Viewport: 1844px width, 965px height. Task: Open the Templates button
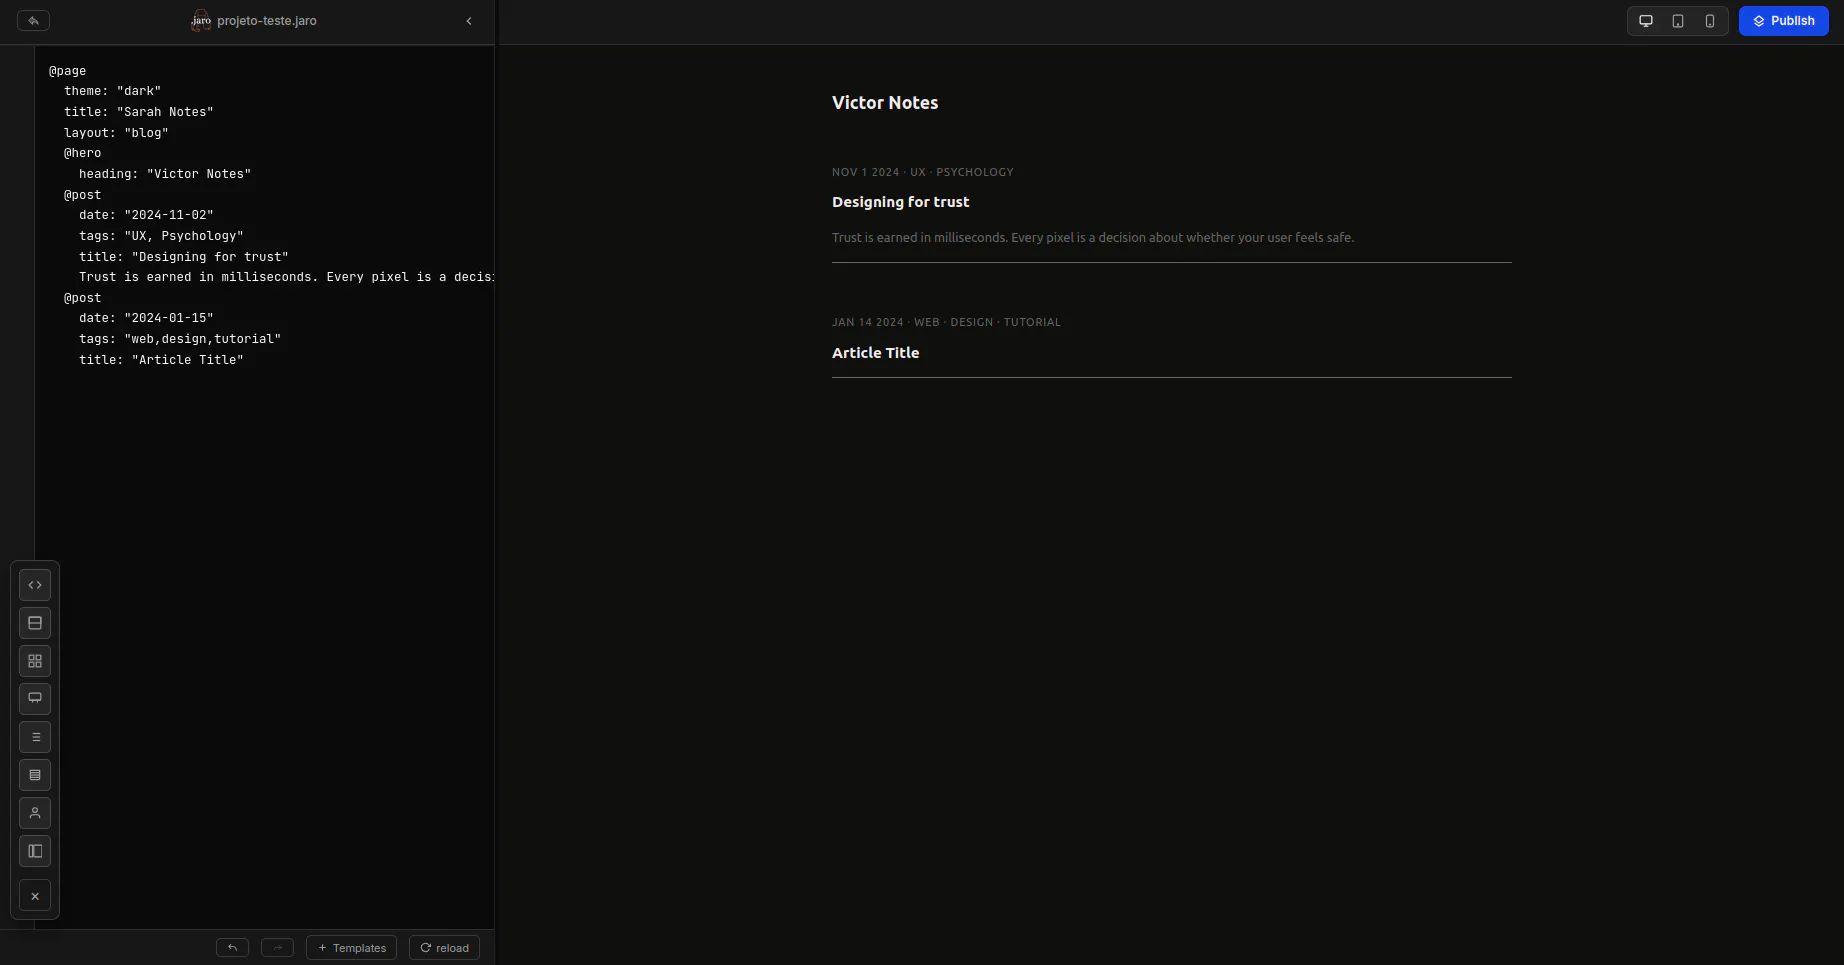pos(352,948)
